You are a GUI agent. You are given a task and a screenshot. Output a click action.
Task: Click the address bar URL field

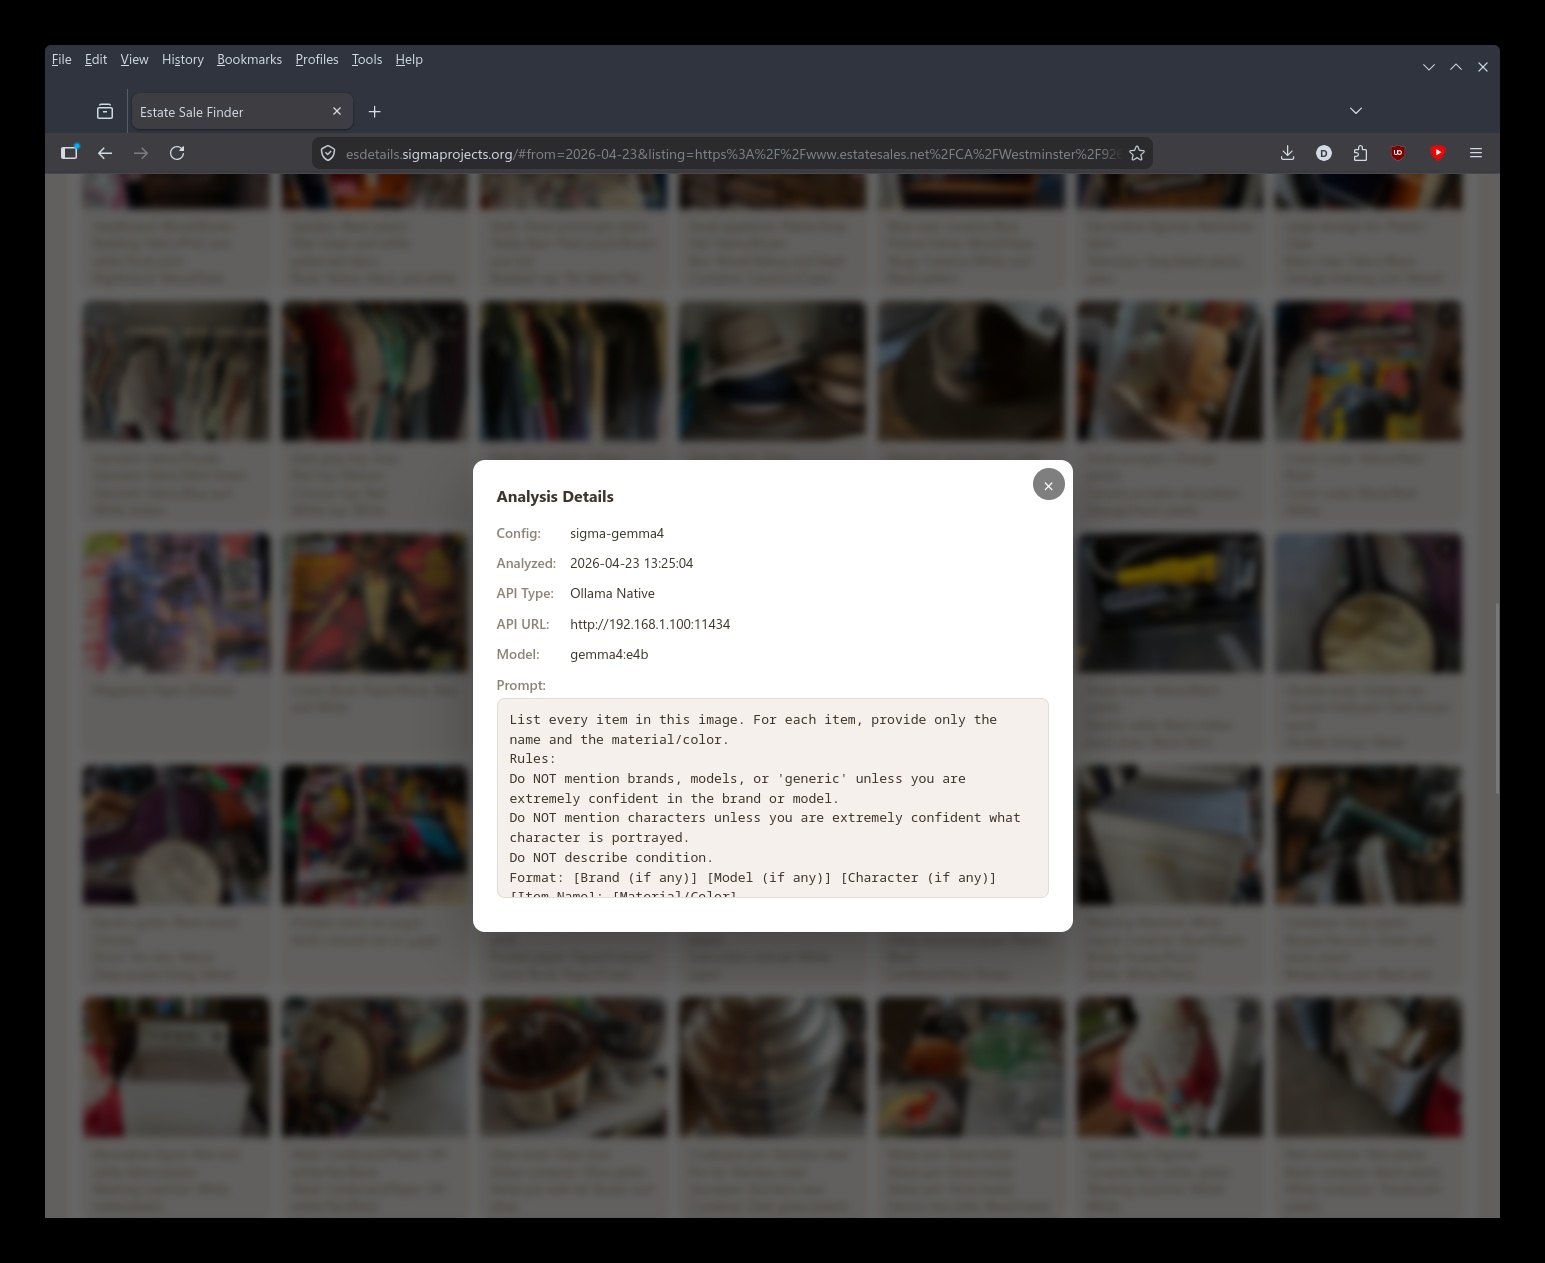coord(730,154)
